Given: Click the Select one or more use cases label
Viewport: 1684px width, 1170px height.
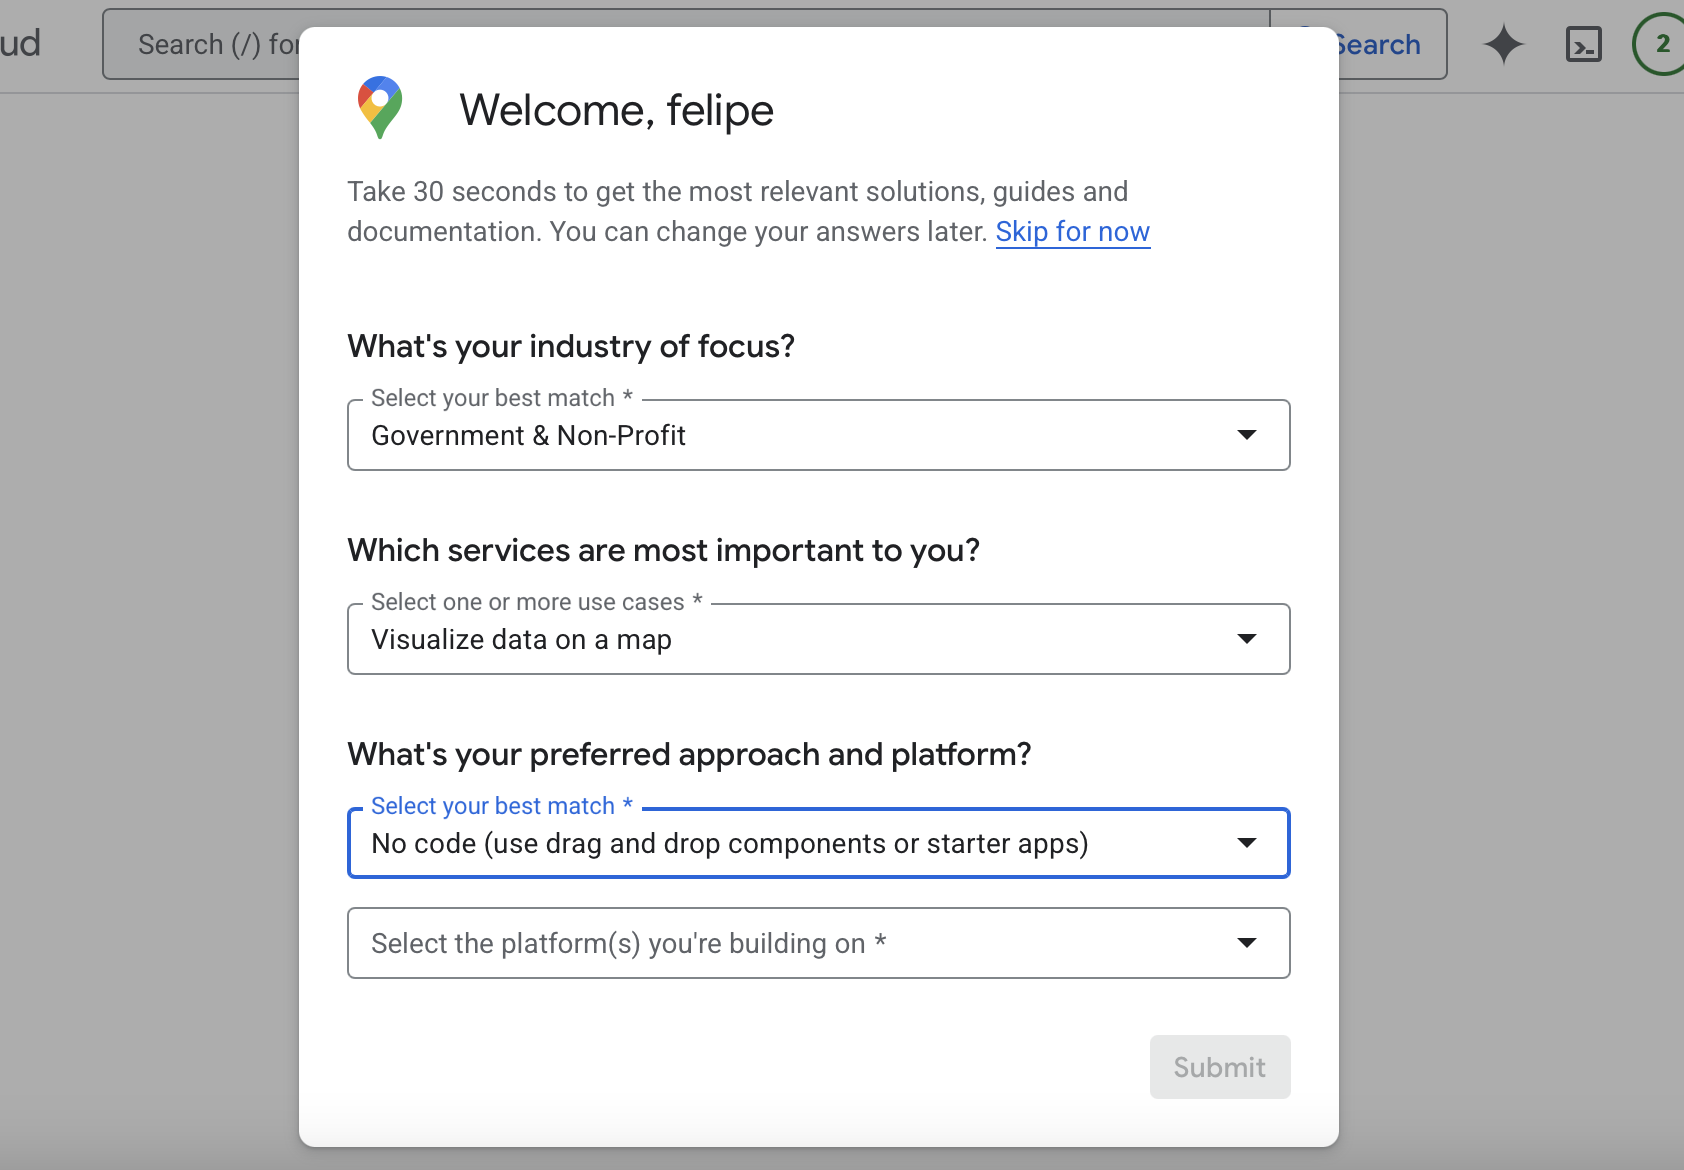Looking at the screenshot, I should pyautogui.click(x=527, y=602).
